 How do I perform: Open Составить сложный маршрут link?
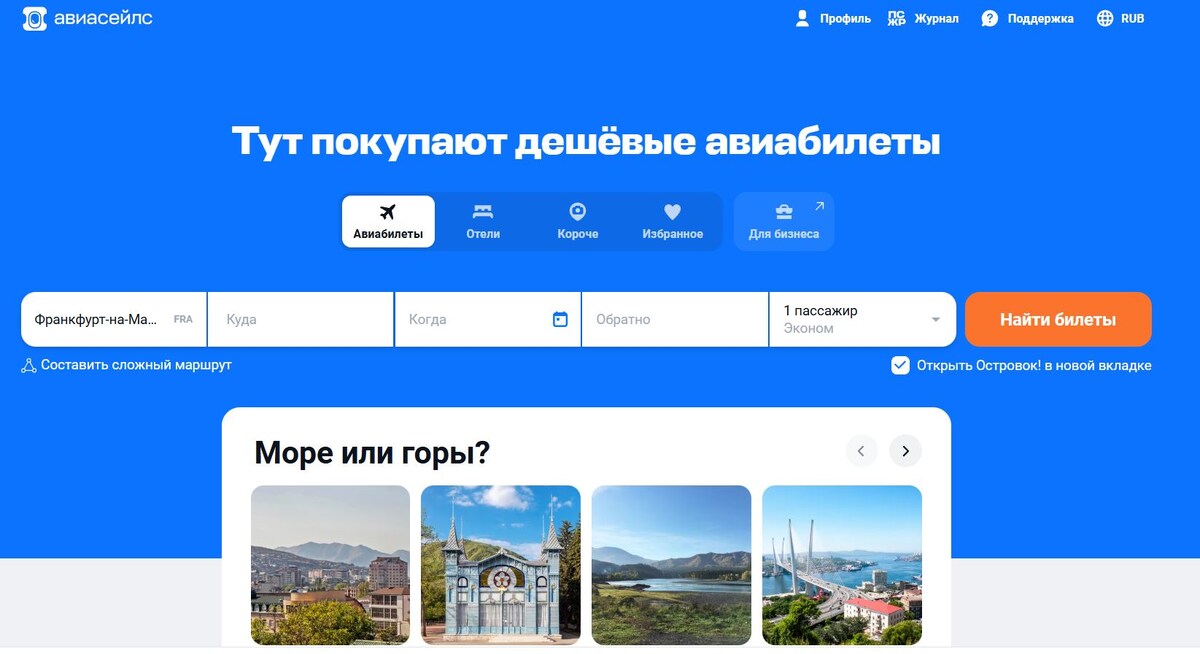136,365
